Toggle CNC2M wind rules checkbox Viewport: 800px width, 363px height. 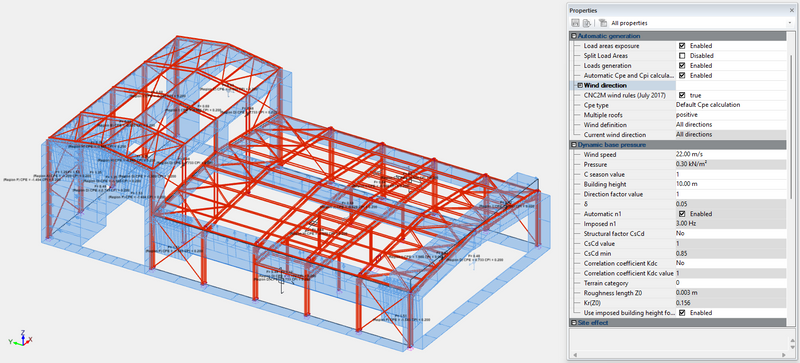point(682,95)
